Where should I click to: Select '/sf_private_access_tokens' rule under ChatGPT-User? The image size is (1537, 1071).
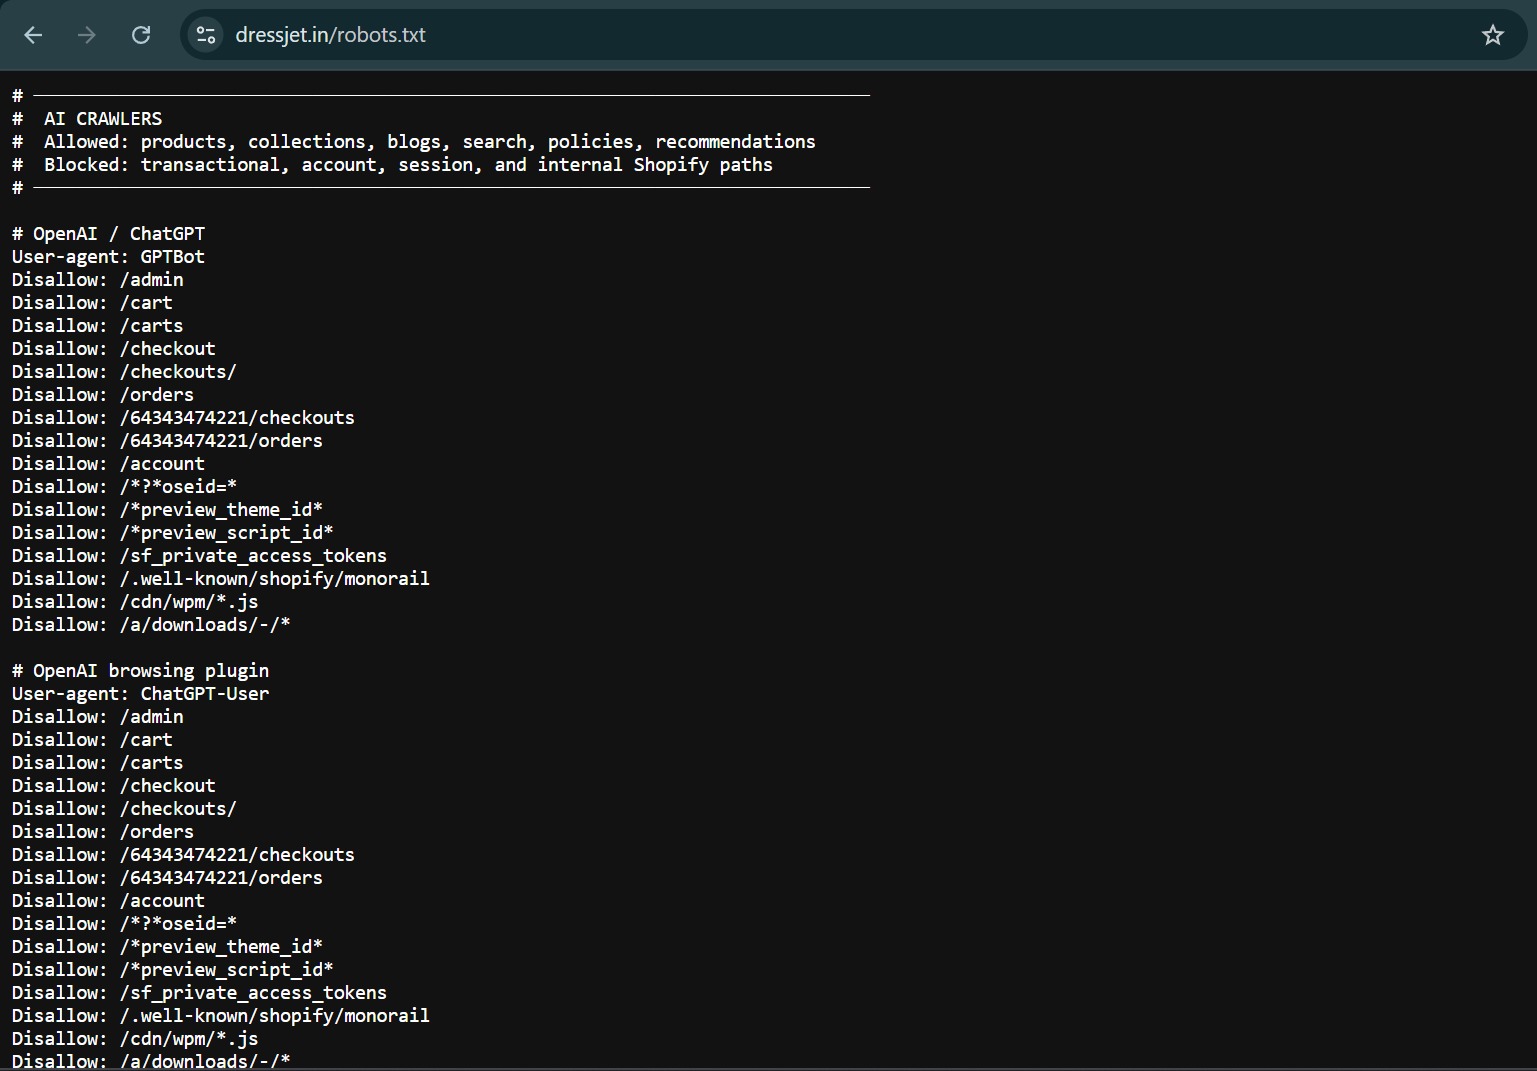click(x=199, y=992)
